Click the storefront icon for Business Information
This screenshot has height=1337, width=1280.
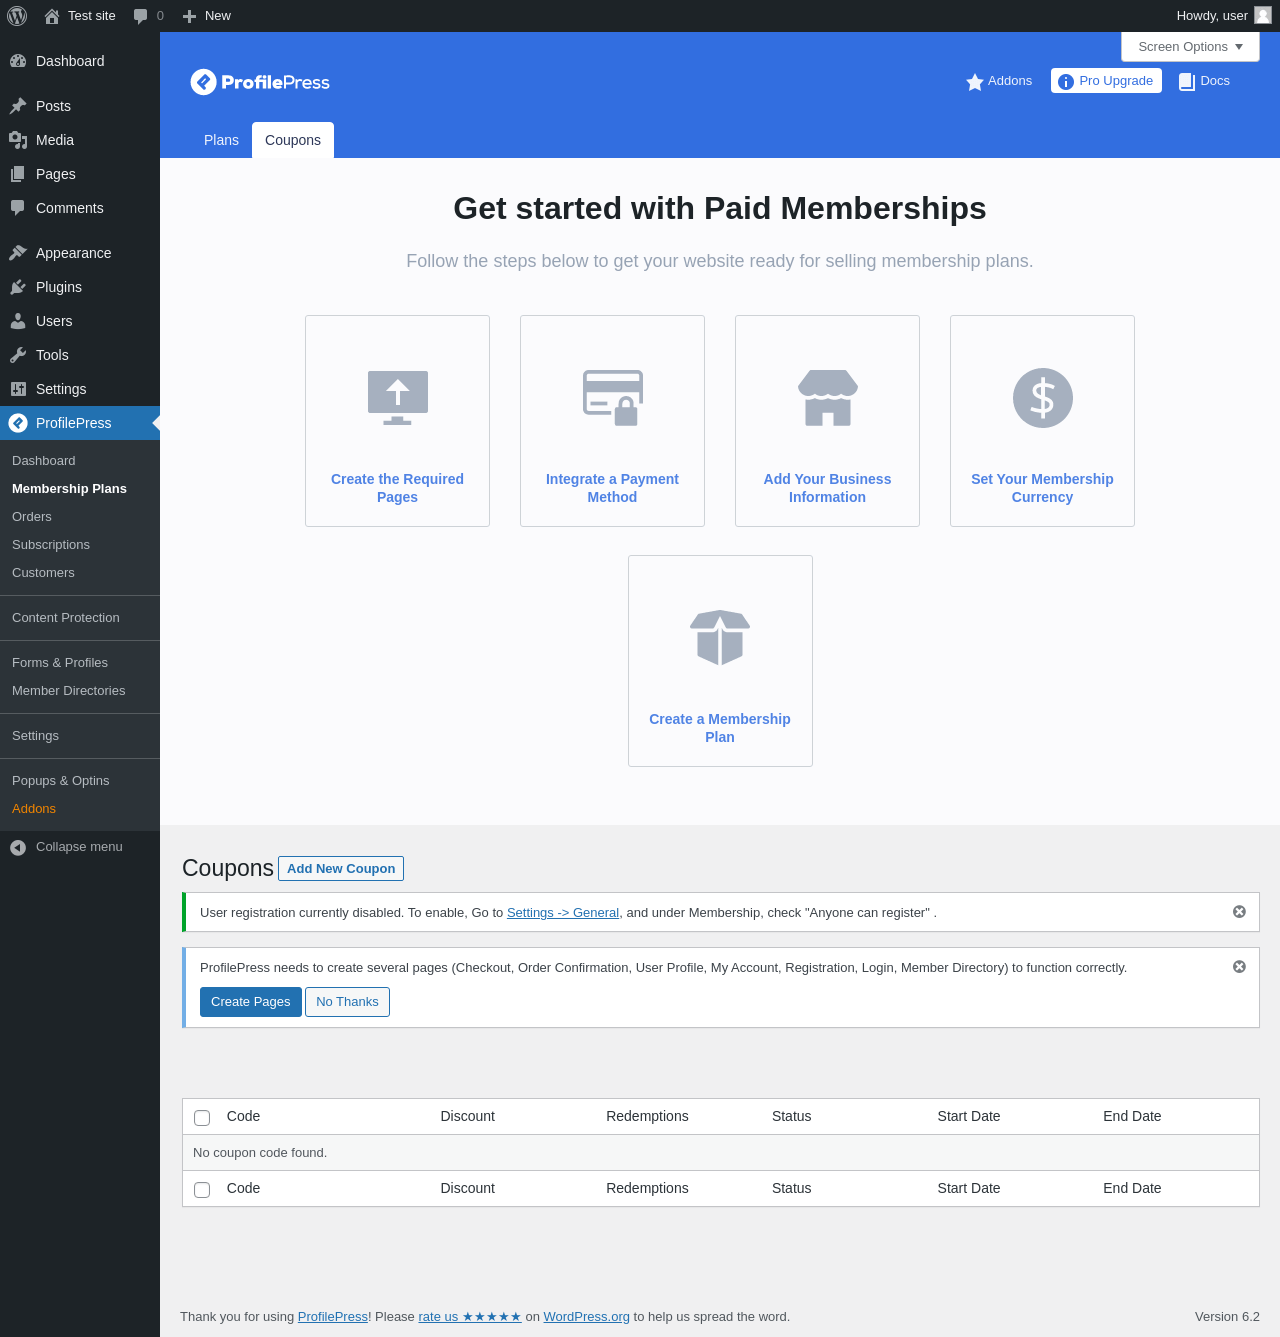[828, 398]
